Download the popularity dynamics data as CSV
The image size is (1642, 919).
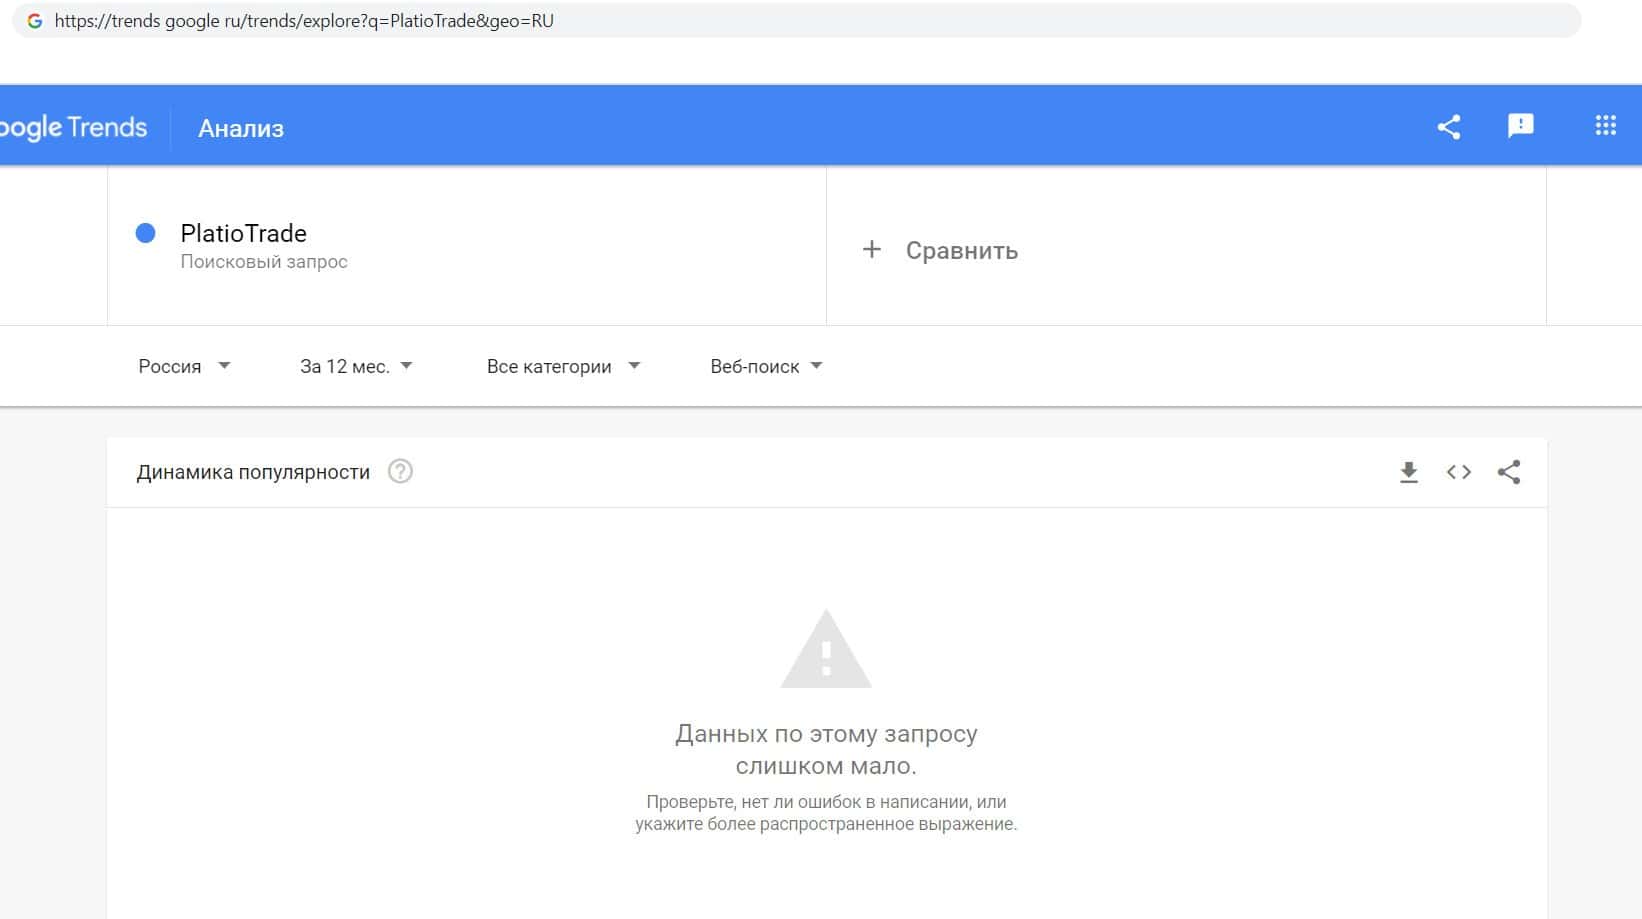click(x=1409, y=472)
